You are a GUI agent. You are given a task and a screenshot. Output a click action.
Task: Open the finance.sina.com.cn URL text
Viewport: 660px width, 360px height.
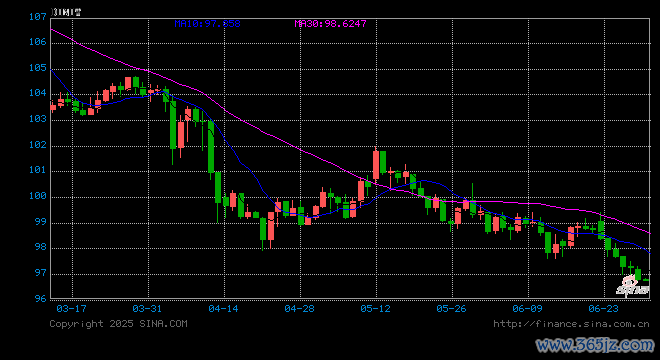pyautogui.click(x=571, y=324)
